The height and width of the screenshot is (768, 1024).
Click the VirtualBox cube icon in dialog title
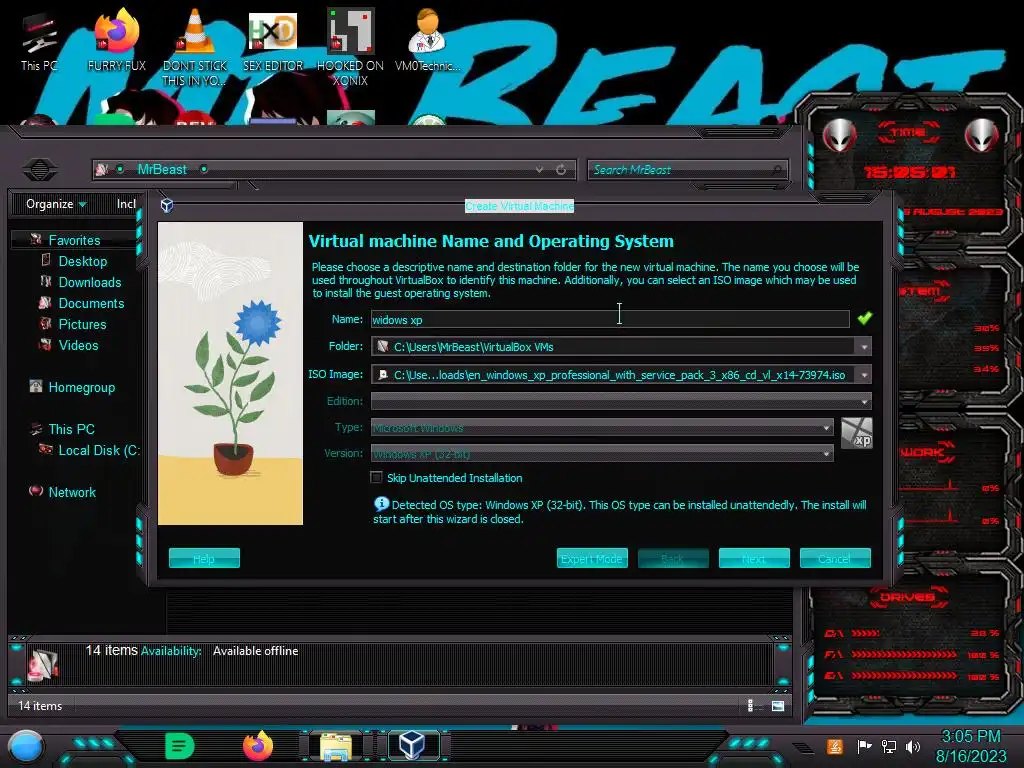click(x=167, y=206)
